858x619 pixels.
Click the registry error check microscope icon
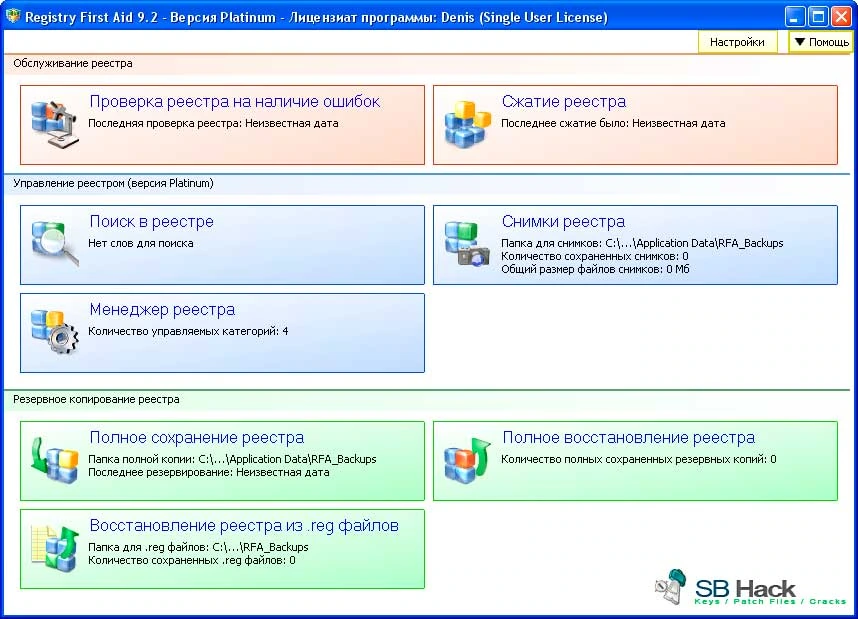[55, 125]
